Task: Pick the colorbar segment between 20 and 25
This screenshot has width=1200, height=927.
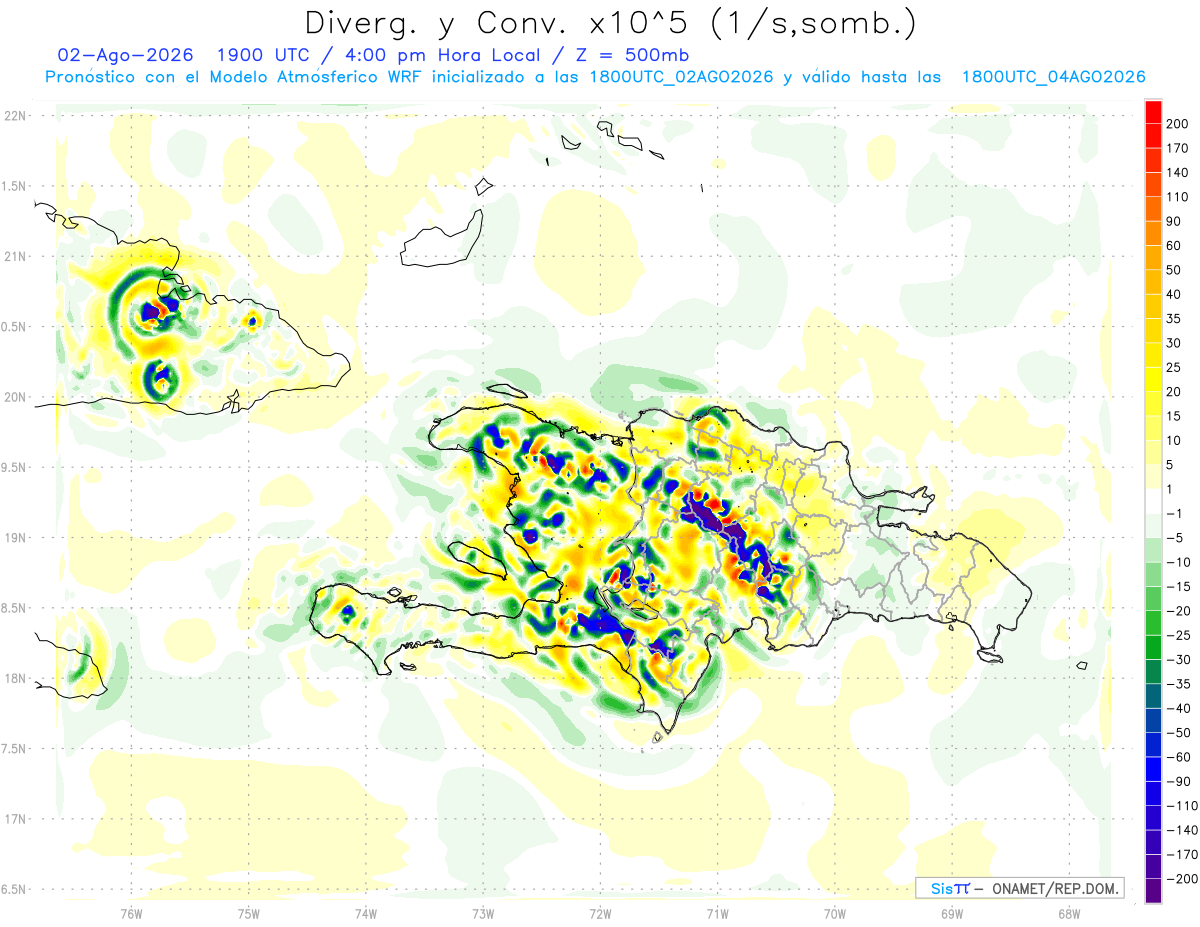Action: 1153,380
